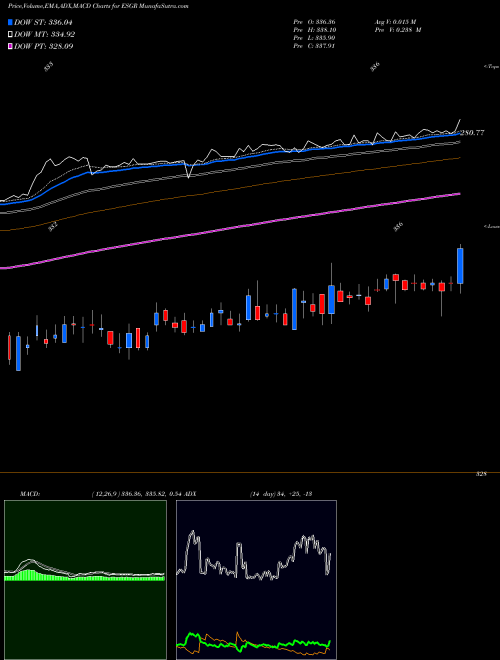Image resolution: width=500 pixels, height=660 pixels.
Task: Click the "Pre L: 335.90" low value
Action: 314,38
